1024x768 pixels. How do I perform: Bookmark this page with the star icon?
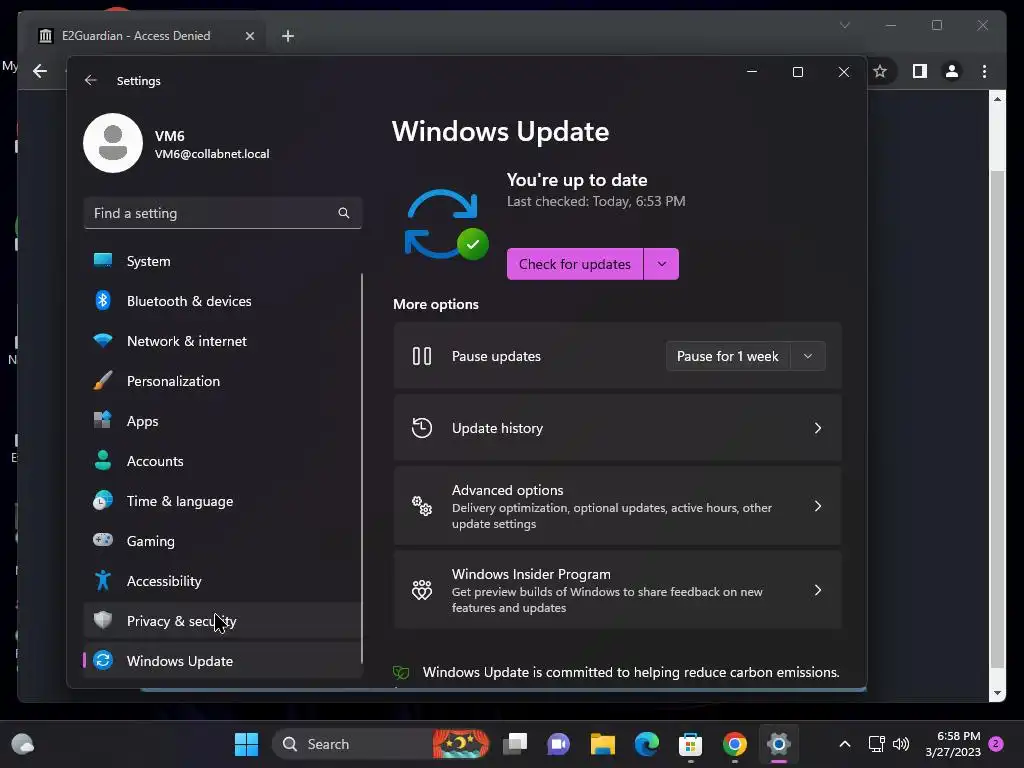(880, 71)
